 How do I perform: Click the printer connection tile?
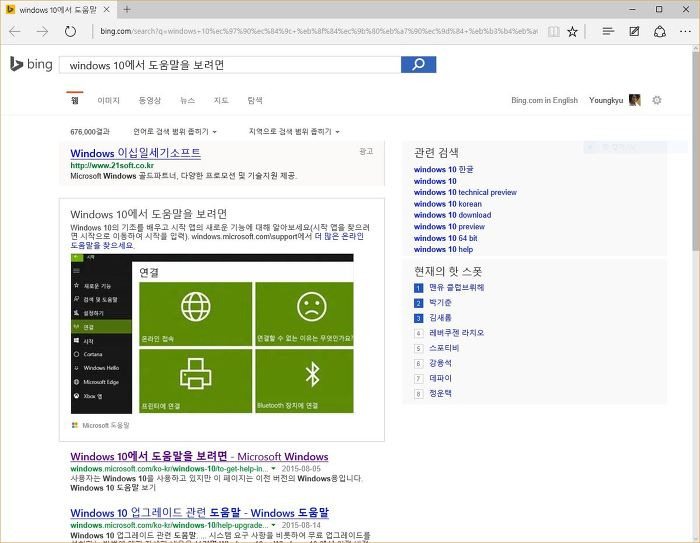coord(196,381)
